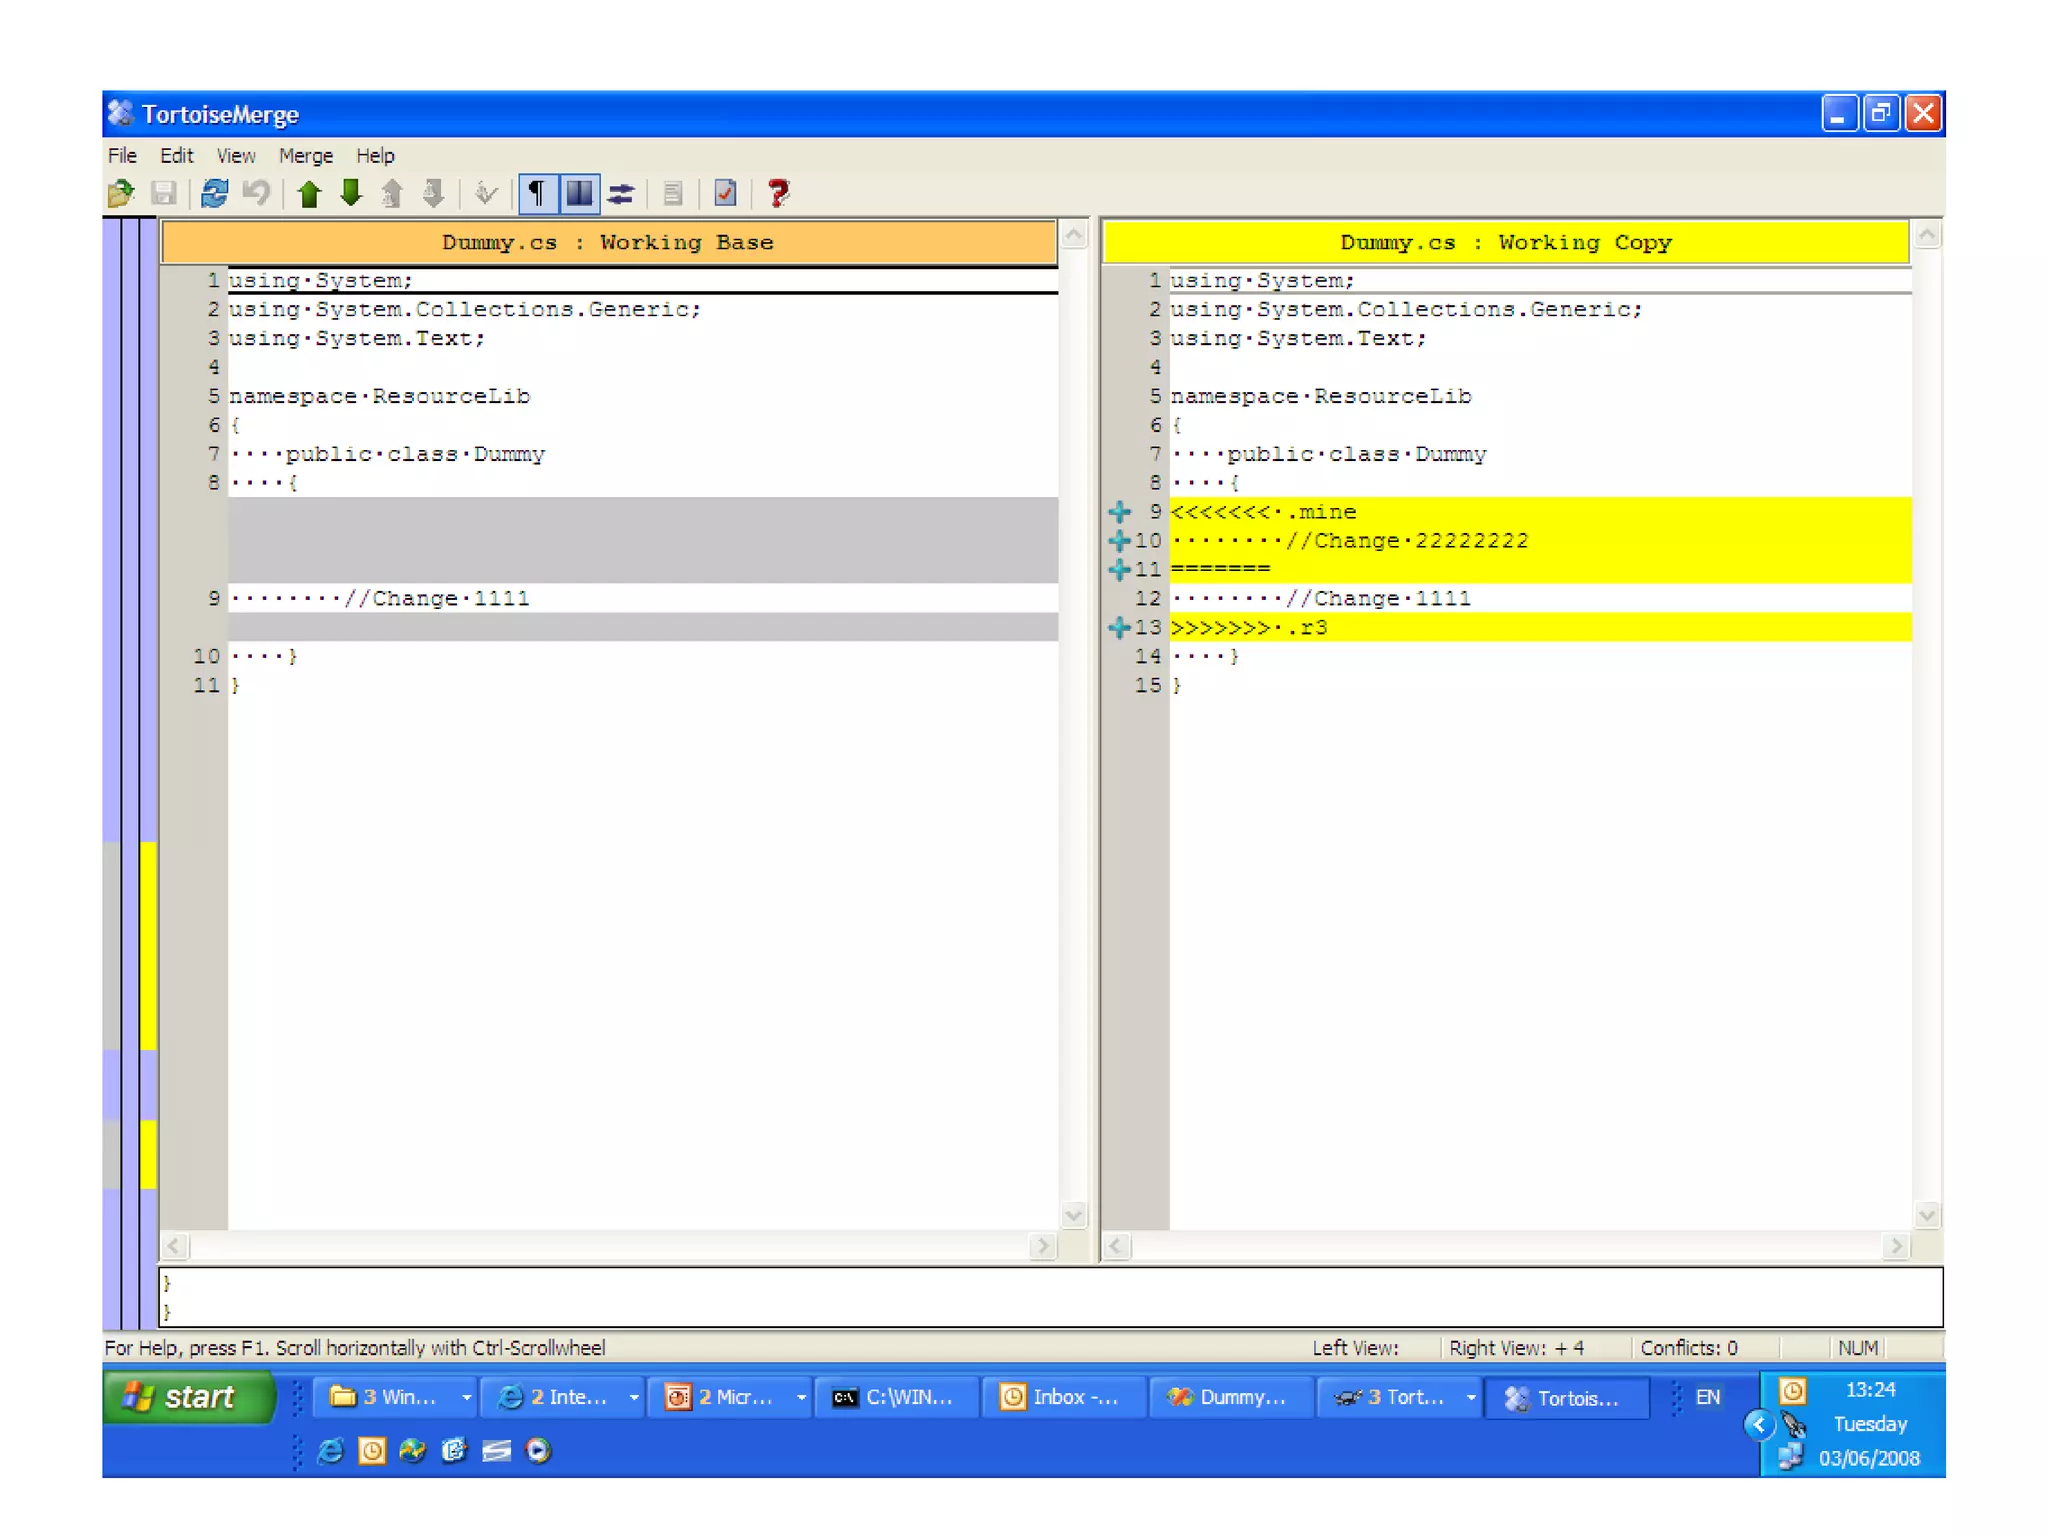Click the yellow block in the locator bar

click(x=148, y=945)
